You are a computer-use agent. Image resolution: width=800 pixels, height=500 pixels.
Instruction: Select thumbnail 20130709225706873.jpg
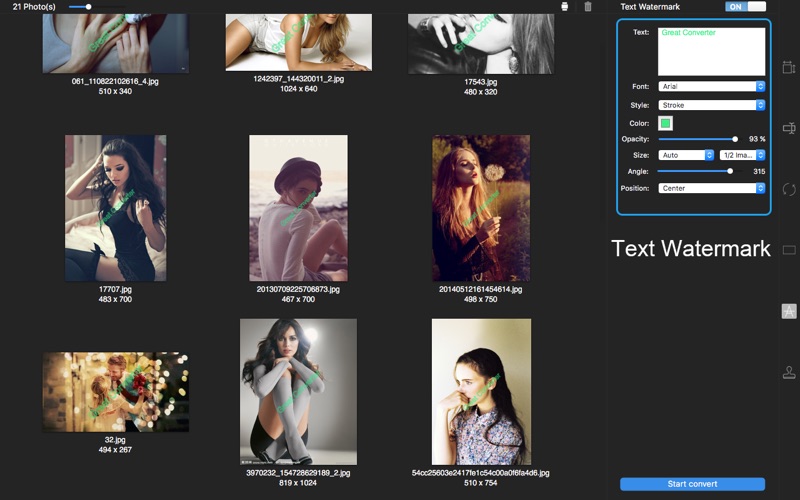298,208
